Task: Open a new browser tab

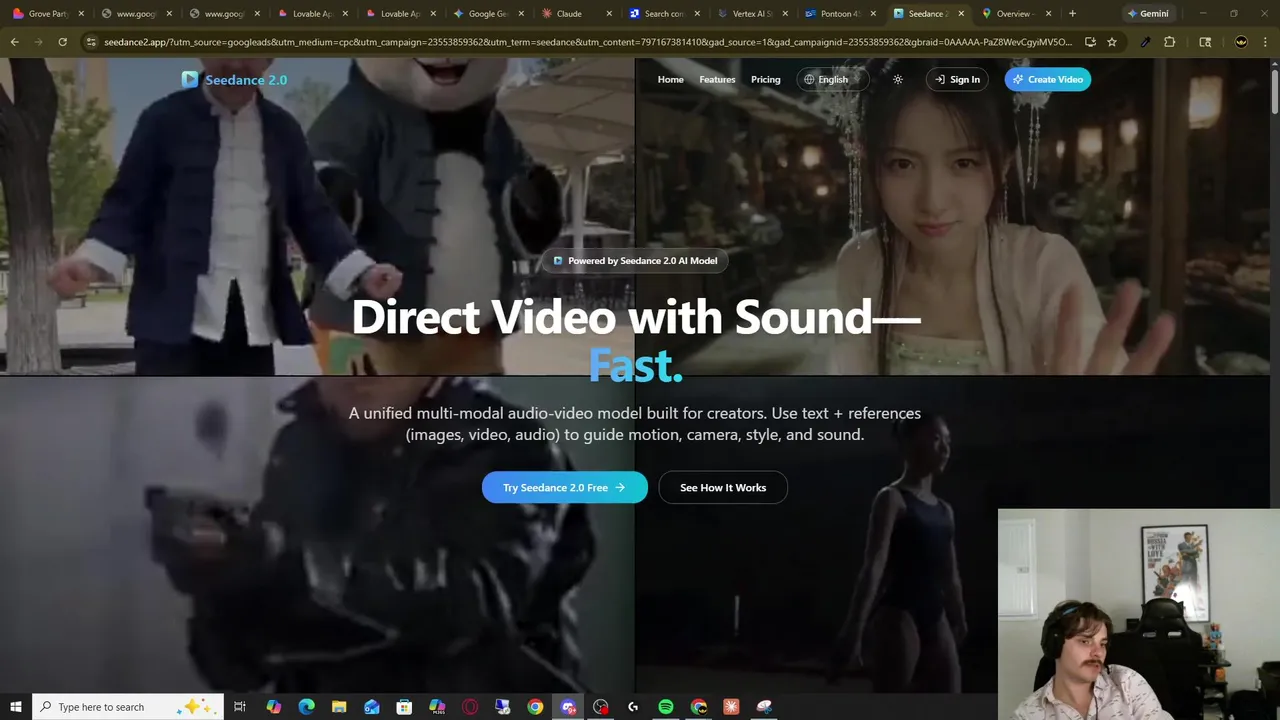Action: click(x=1072, y=14)
